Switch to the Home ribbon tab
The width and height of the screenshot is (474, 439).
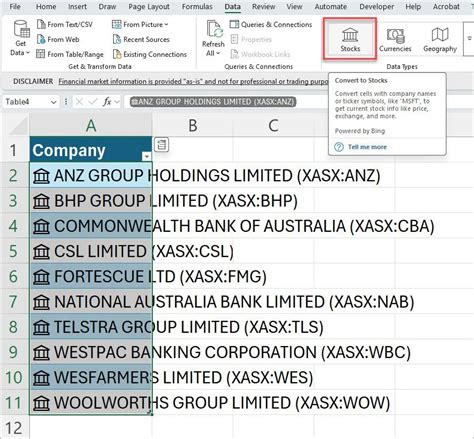coord(46,6)
